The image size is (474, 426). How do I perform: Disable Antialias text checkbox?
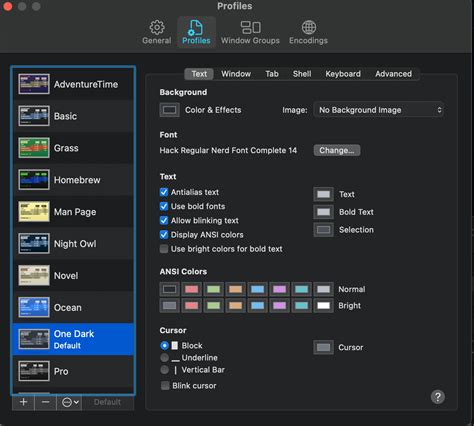164,192
